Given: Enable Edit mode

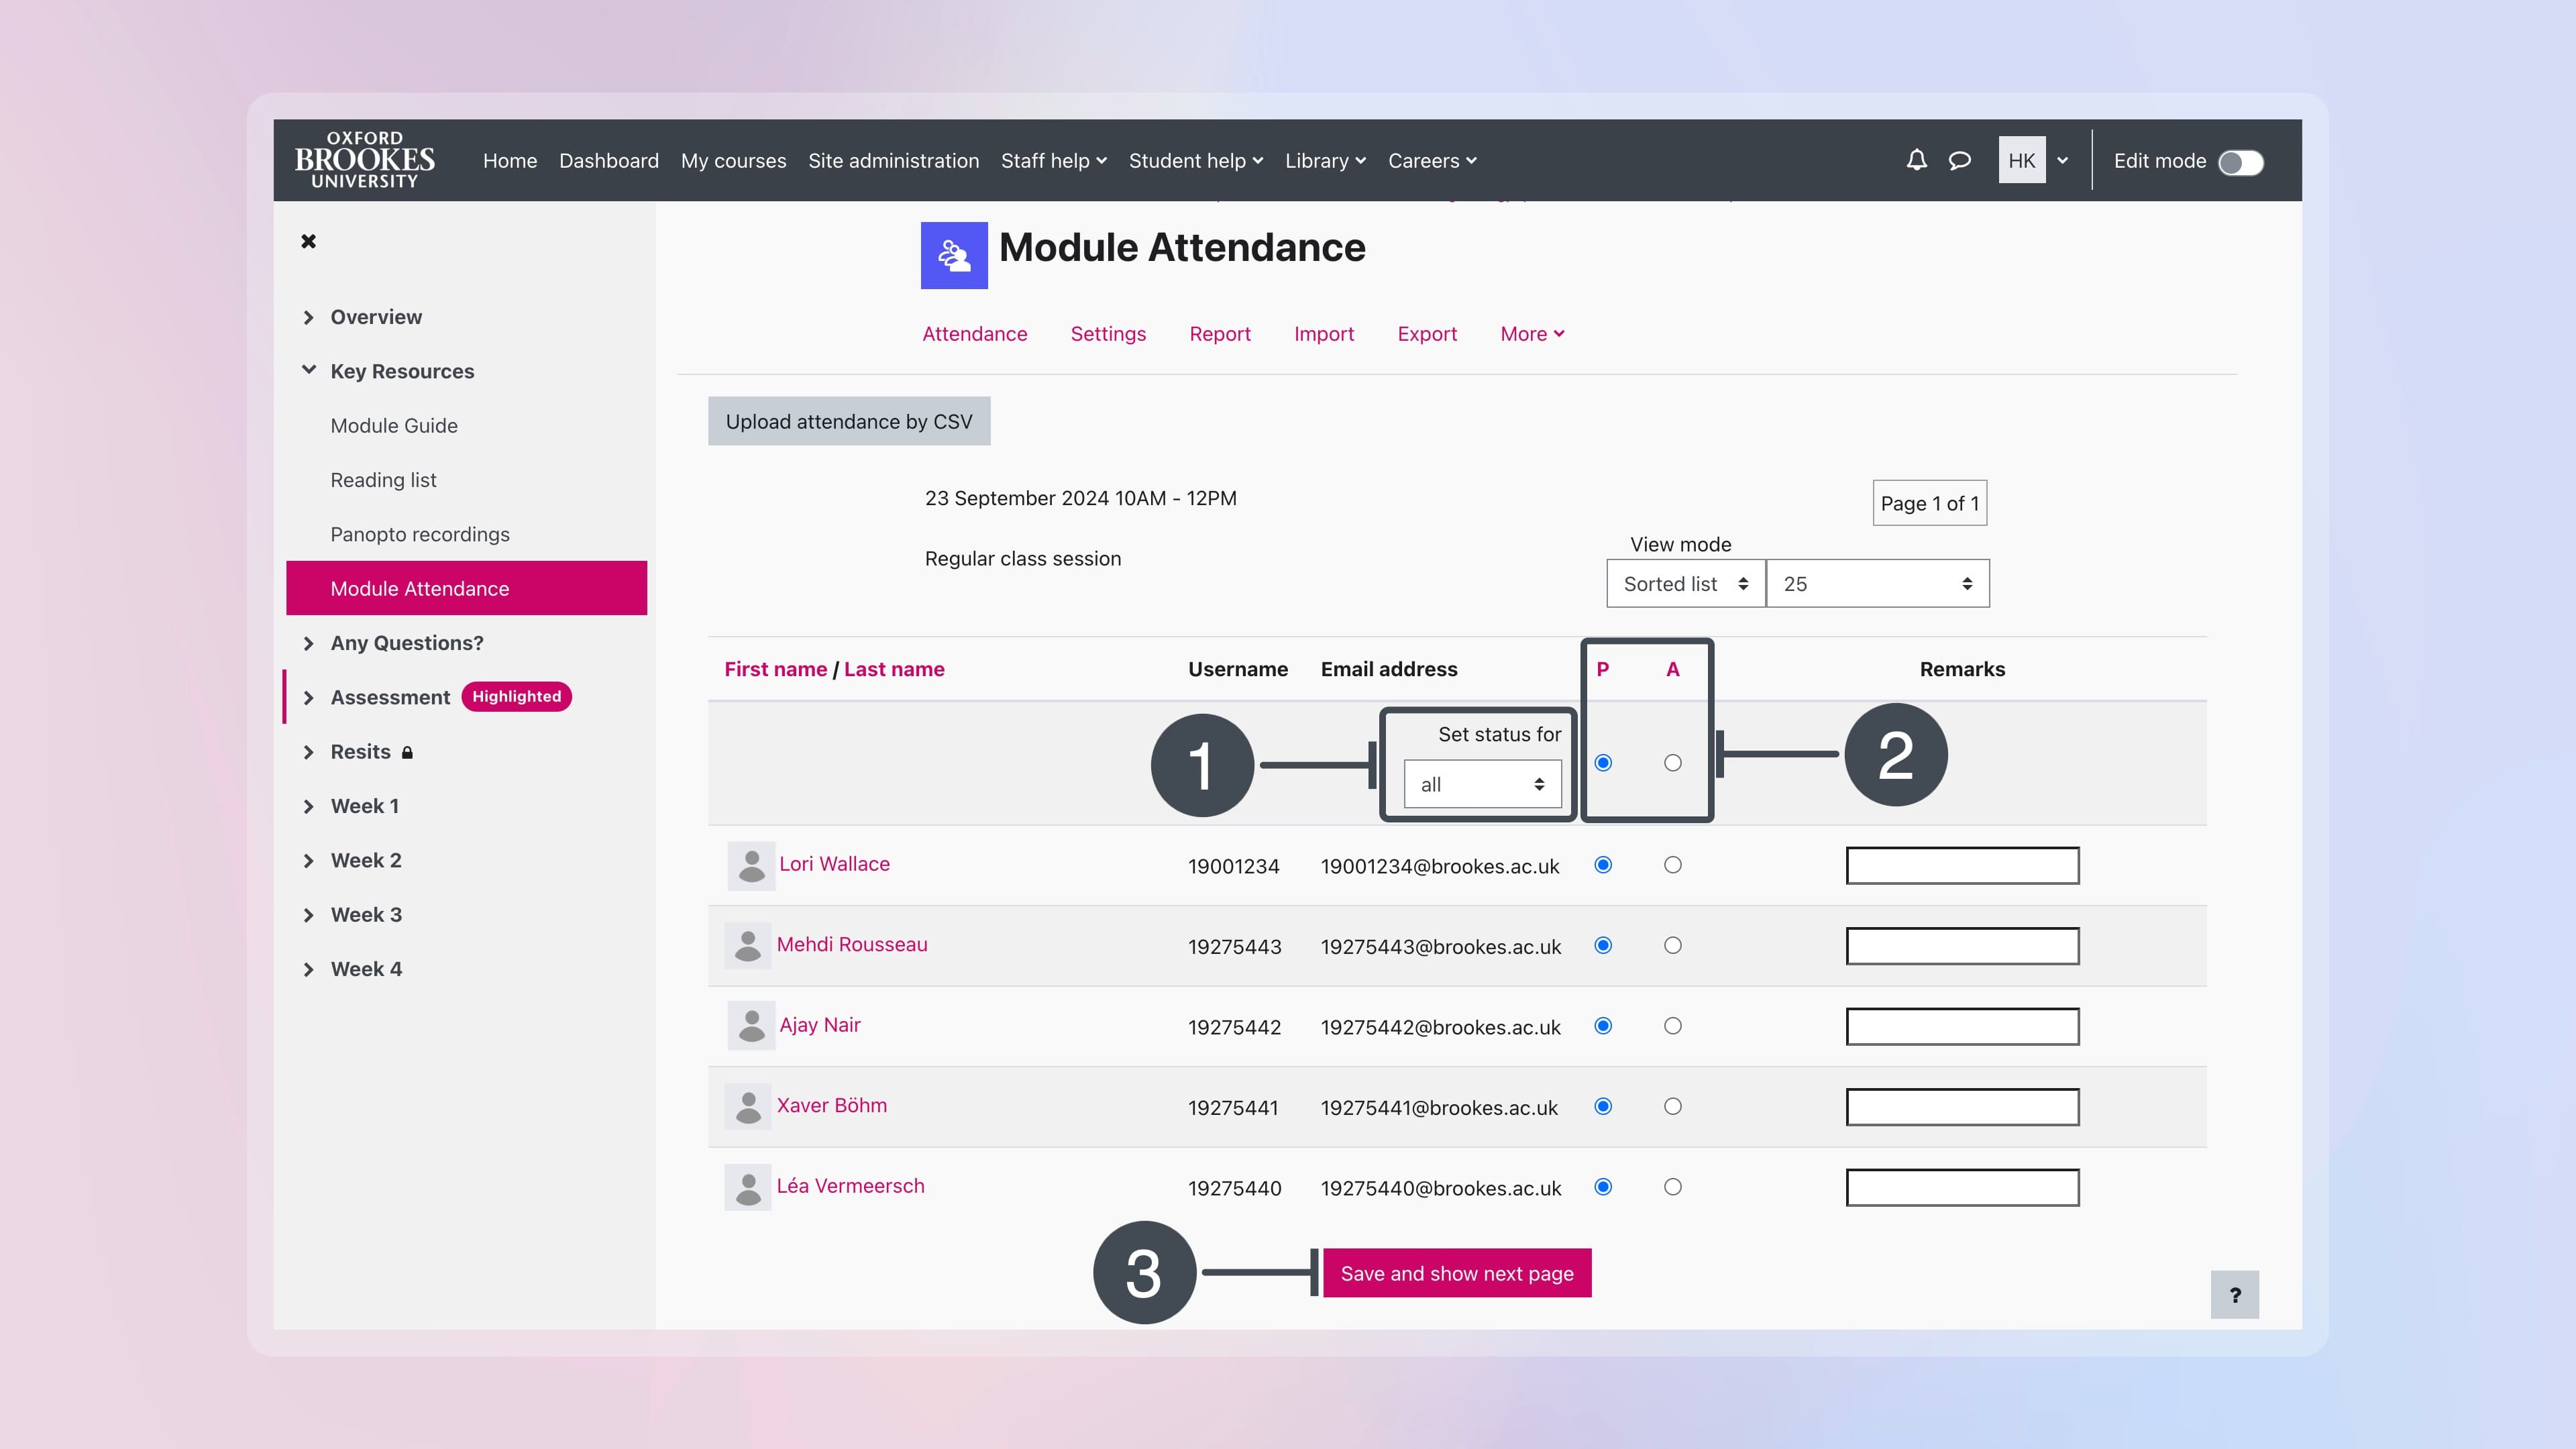Looking at the screenshot, I should click(2240, 161).
